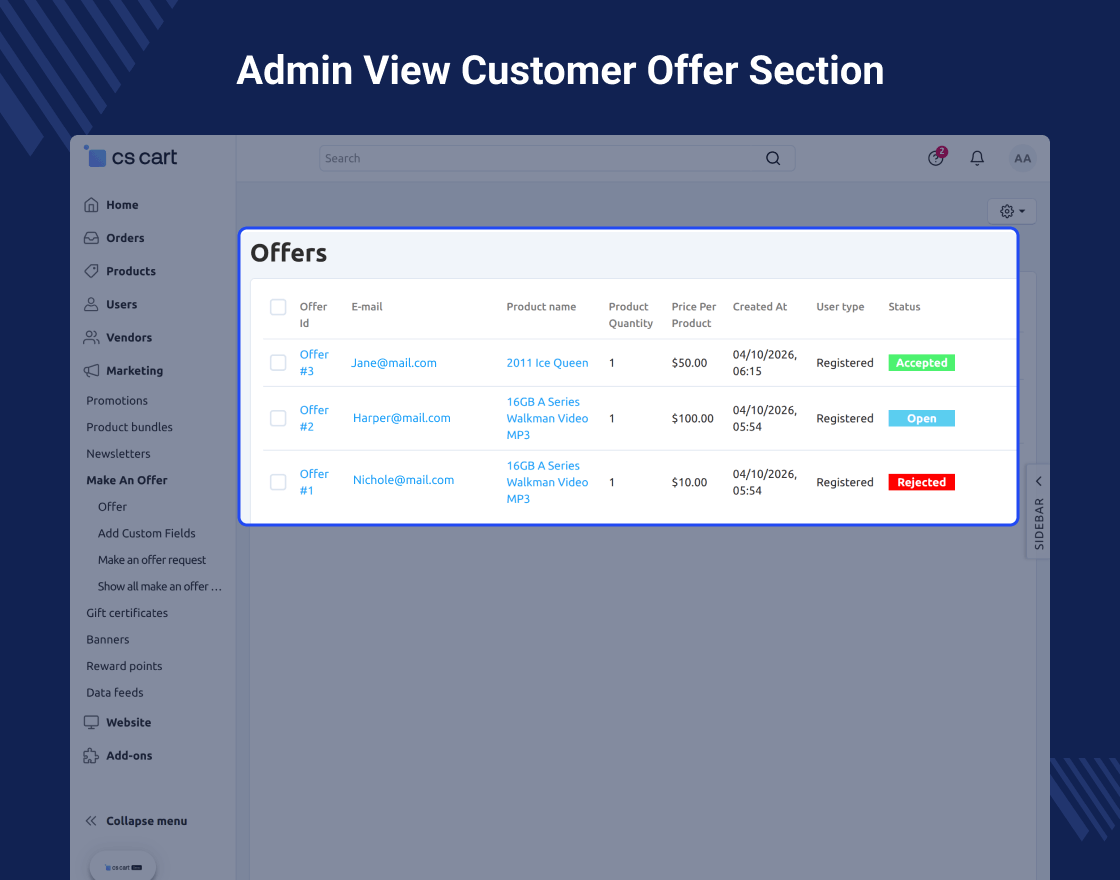The image size is (1120, 880).
Task: Click the Add-ons puzzle icon
Action: (x=91, y=756)
